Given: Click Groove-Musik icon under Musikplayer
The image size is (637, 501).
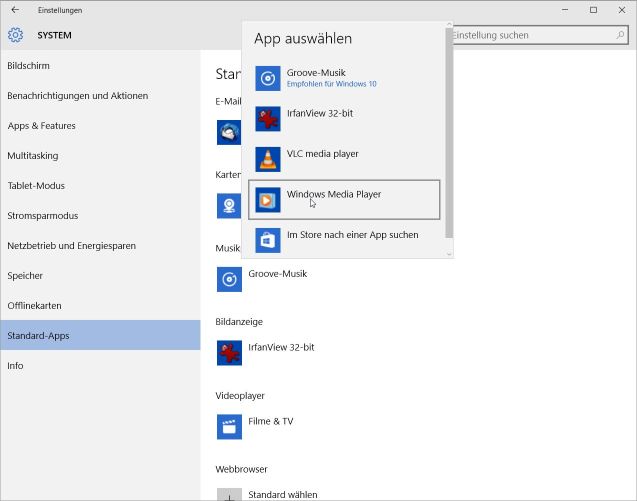Looking at the screenshot, I should (229, 280).
